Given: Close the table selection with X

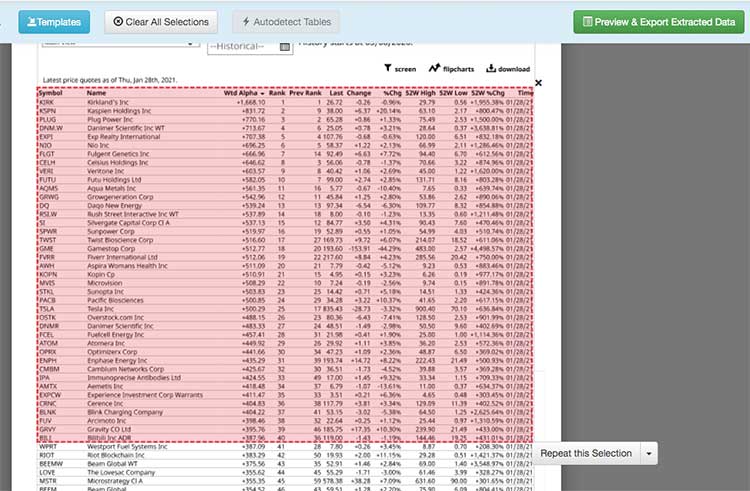Looking at the screenshot, I should [x=539, y=84].
